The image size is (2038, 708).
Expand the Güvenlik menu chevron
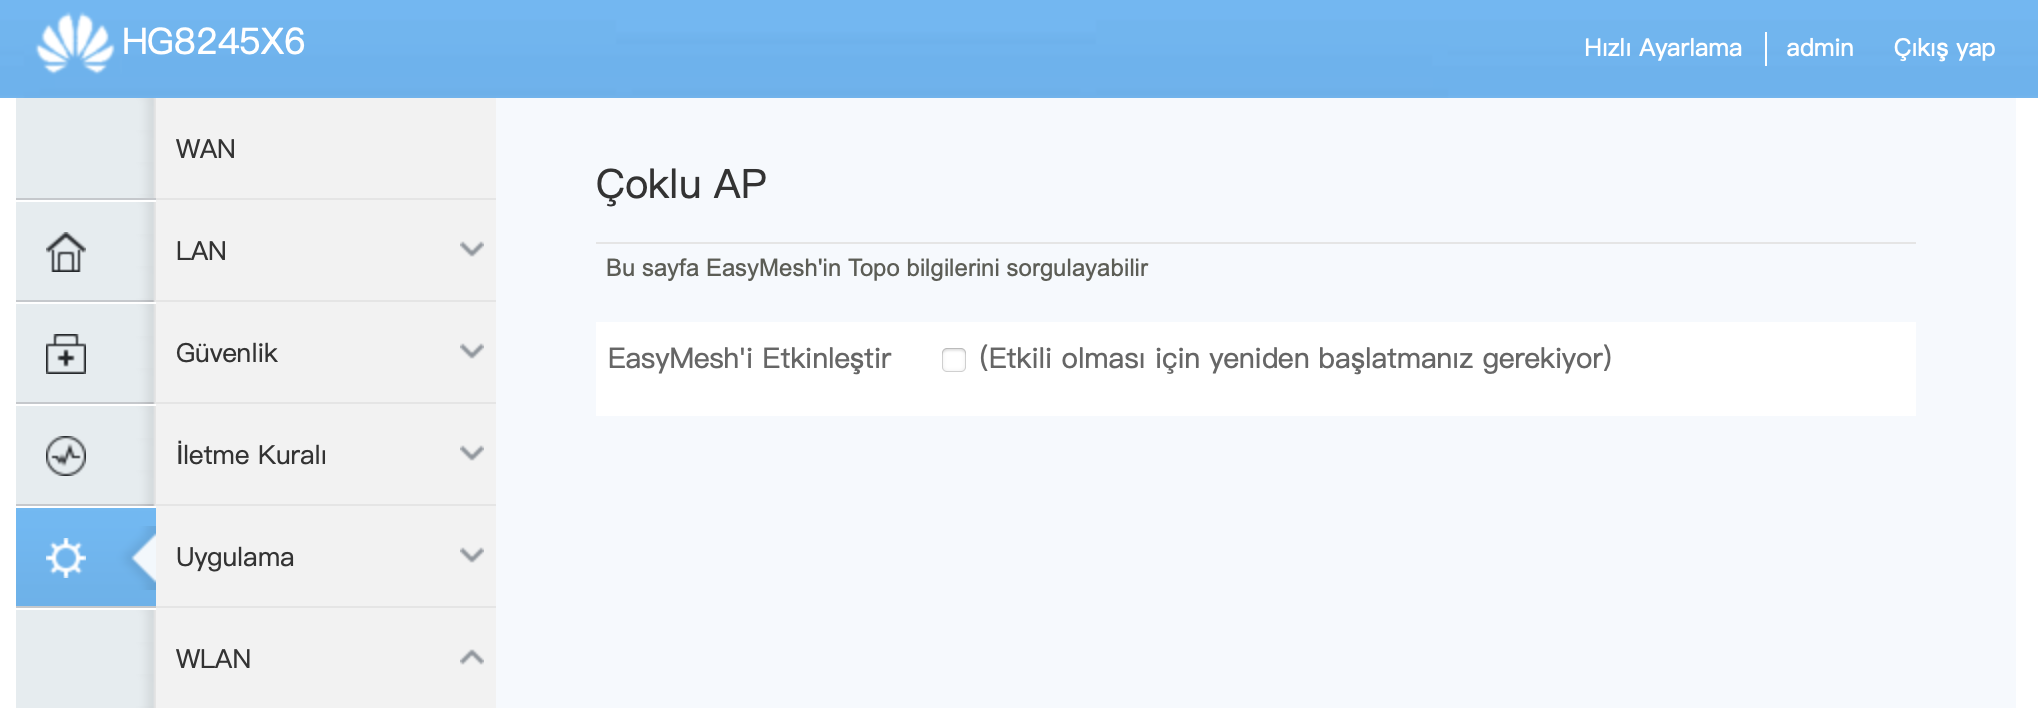point(472,351)
